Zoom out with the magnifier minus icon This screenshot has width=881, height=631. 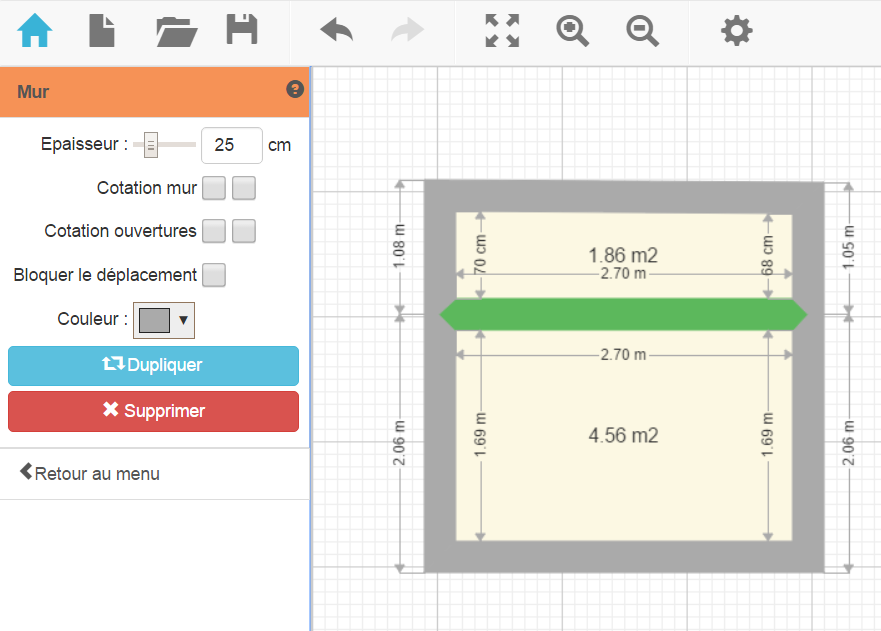pos(643,31)
